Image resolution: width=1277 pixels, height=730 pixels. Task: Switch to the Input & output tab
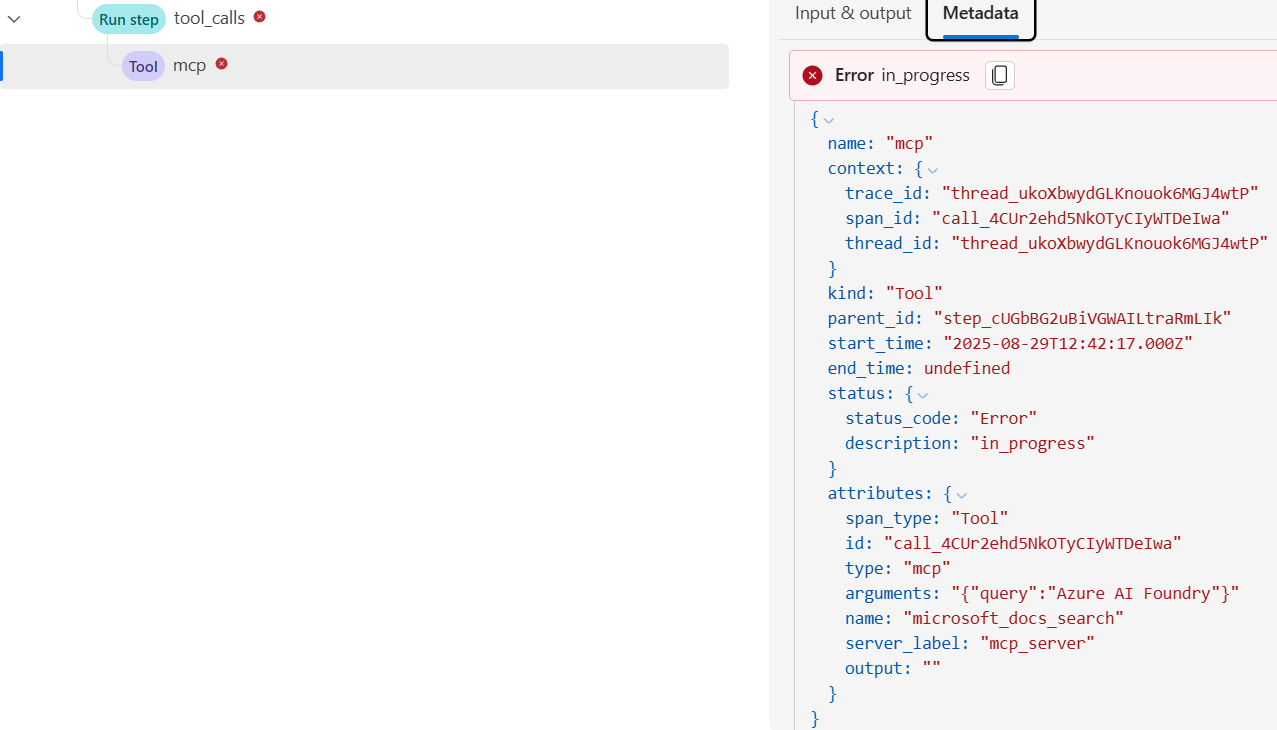[x=853, y=14]
